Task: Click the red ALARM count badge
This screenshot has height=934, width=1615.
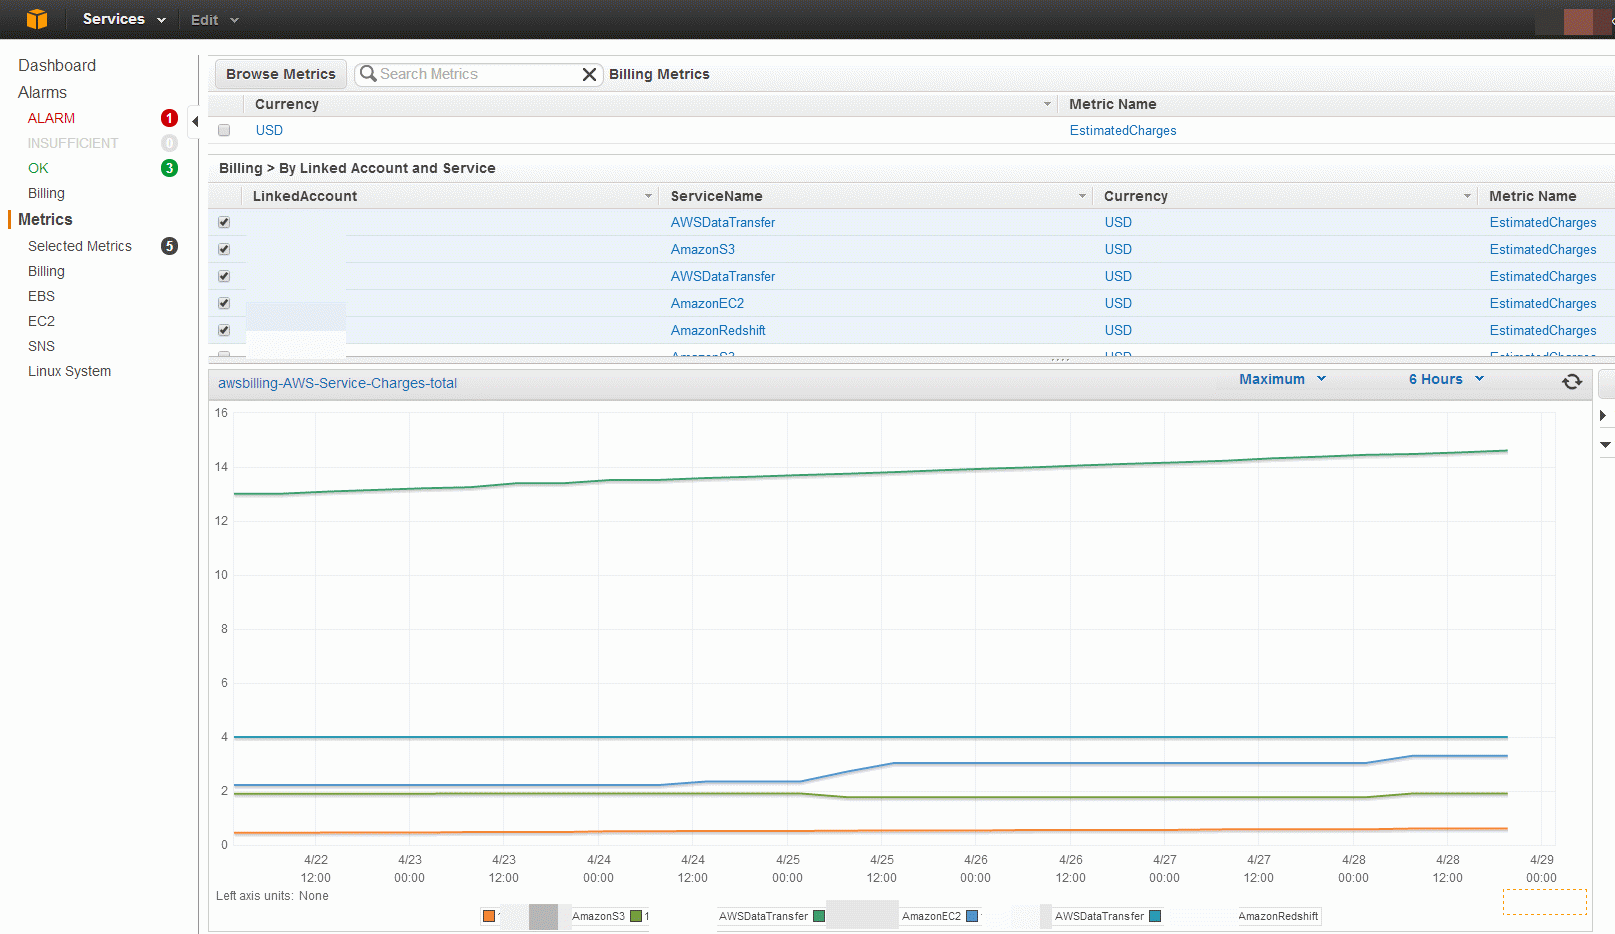Action: click(169, 118)
